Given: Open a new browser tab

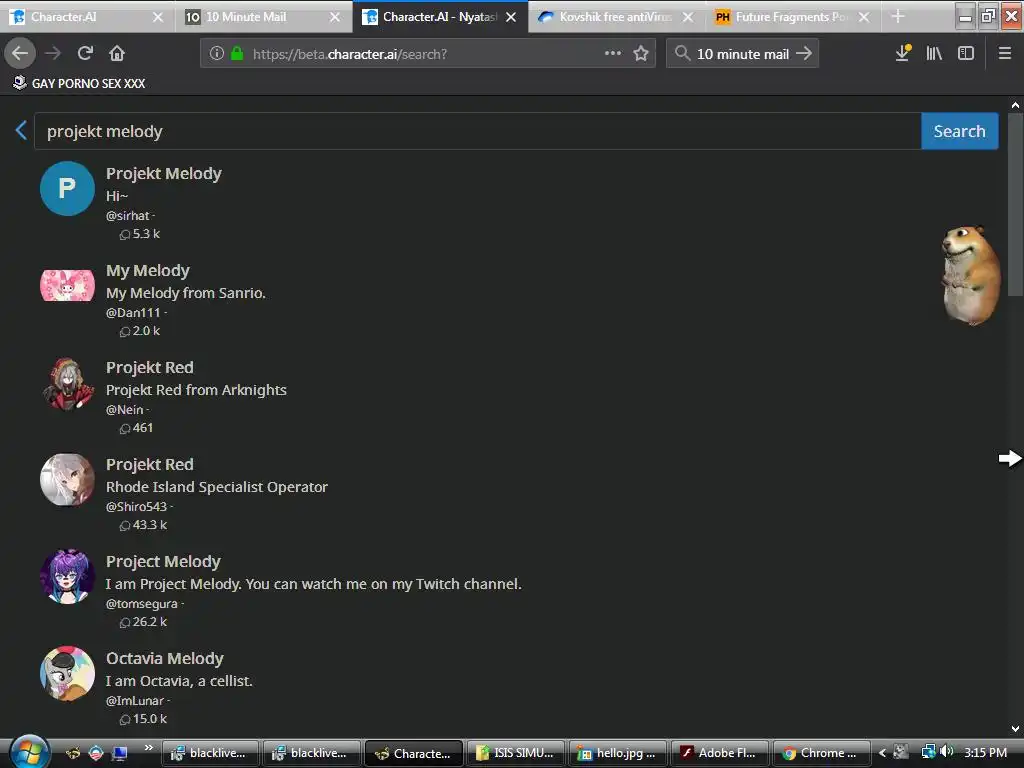Looking at the screenshot, I should [x=898, y=17].
